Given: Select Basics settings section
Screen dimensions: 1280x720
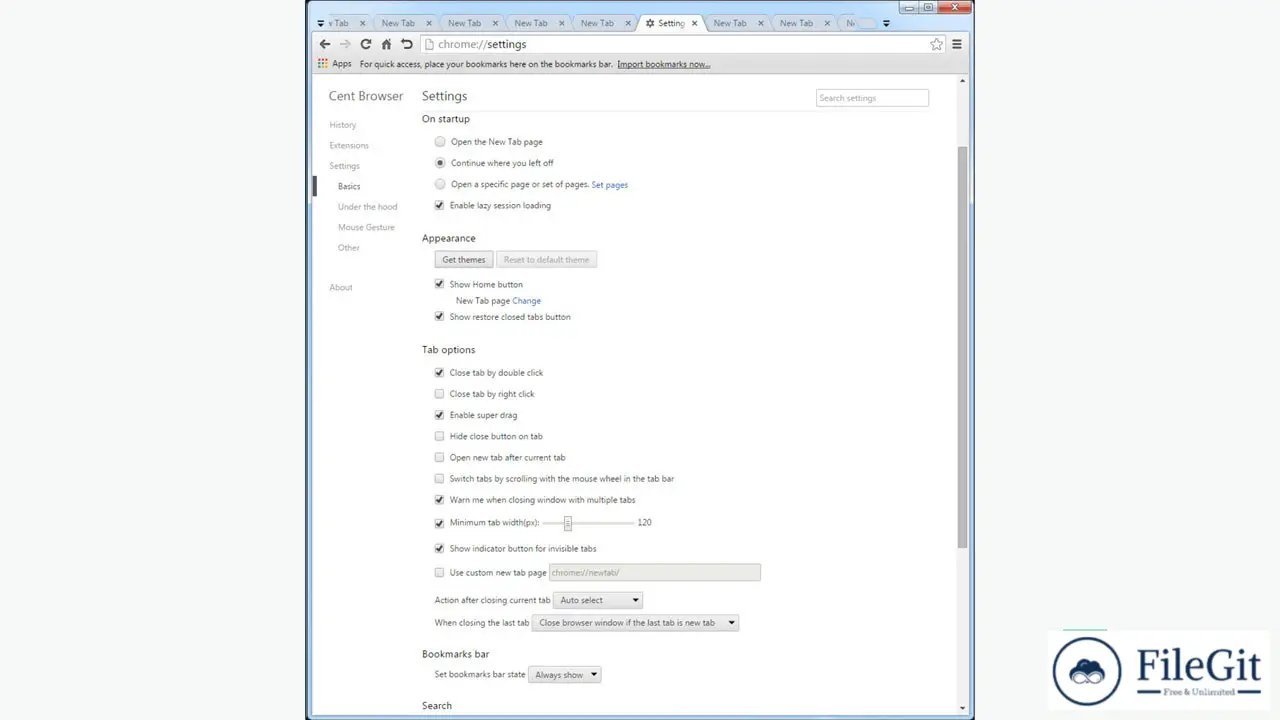Looking at the screenshot, I should pyautogui.click(x=349, y=186).
